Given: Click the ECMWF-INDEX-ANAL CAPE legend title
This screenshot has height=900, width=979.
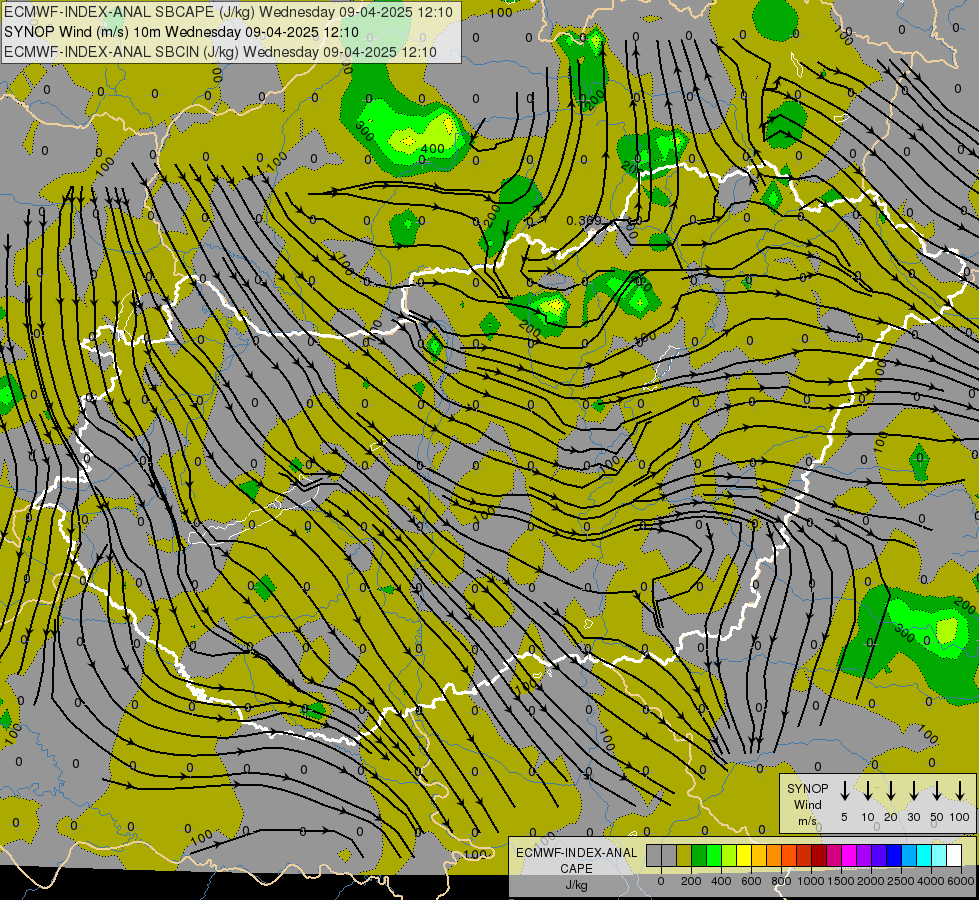Looking at the screenshot, I should (576, 868).
